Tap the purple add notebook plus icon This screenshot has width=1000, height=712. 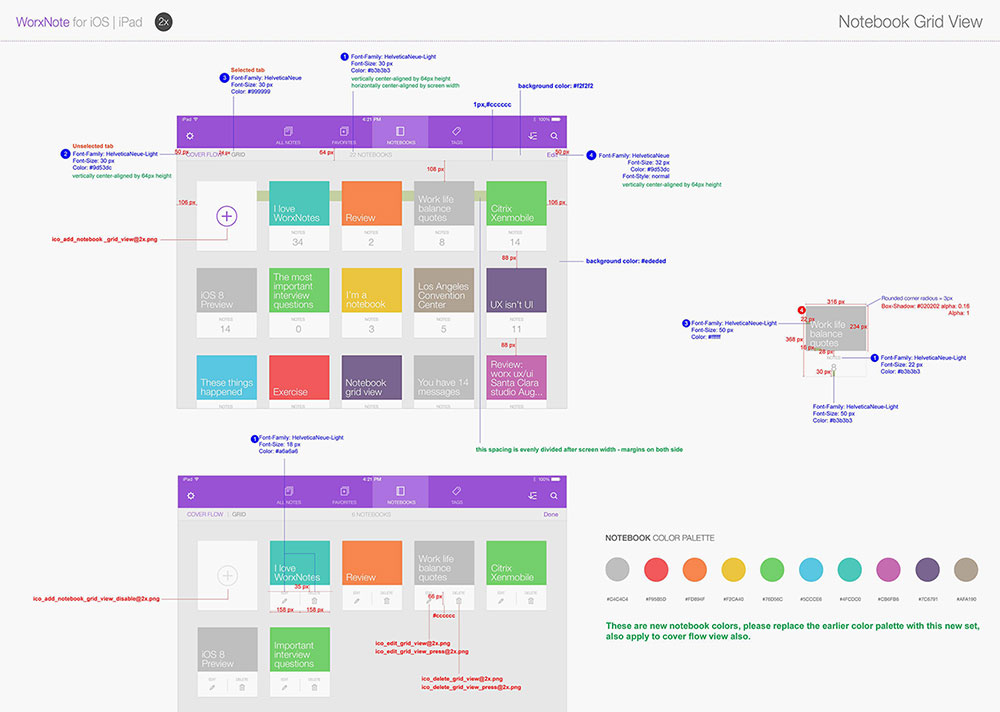227,215
